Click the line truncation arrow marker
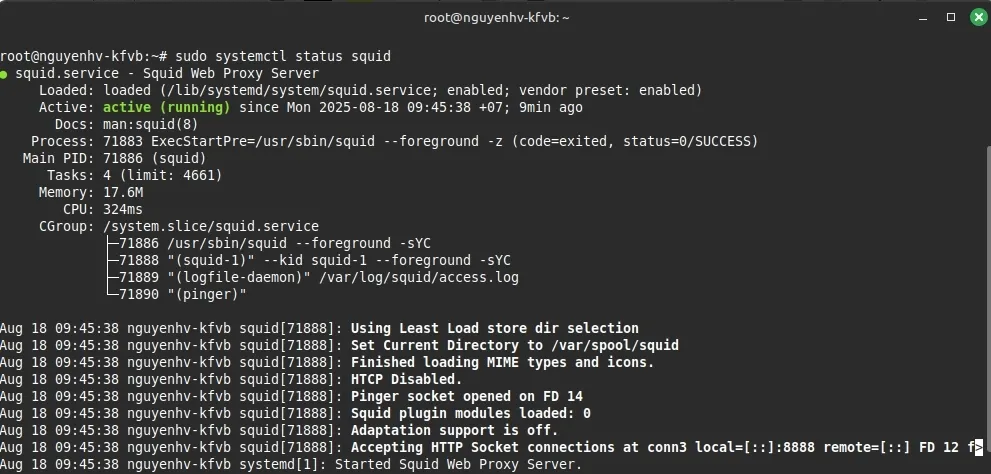 coord(978,447)
